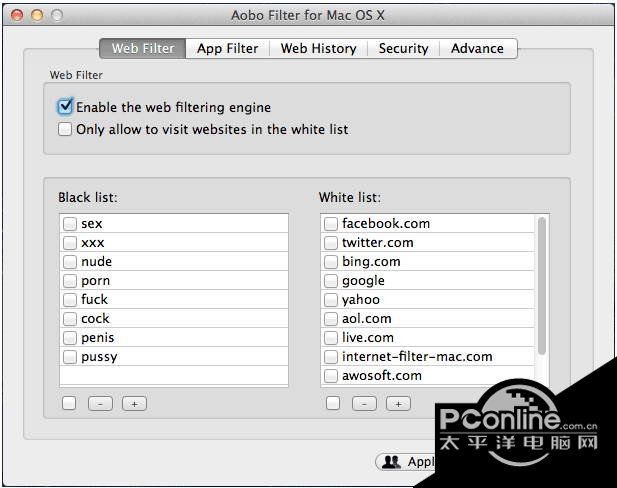Select the 'awosoft.com' row text
Viewport: 617px width, 488px height.
click(x=382, y=375)
